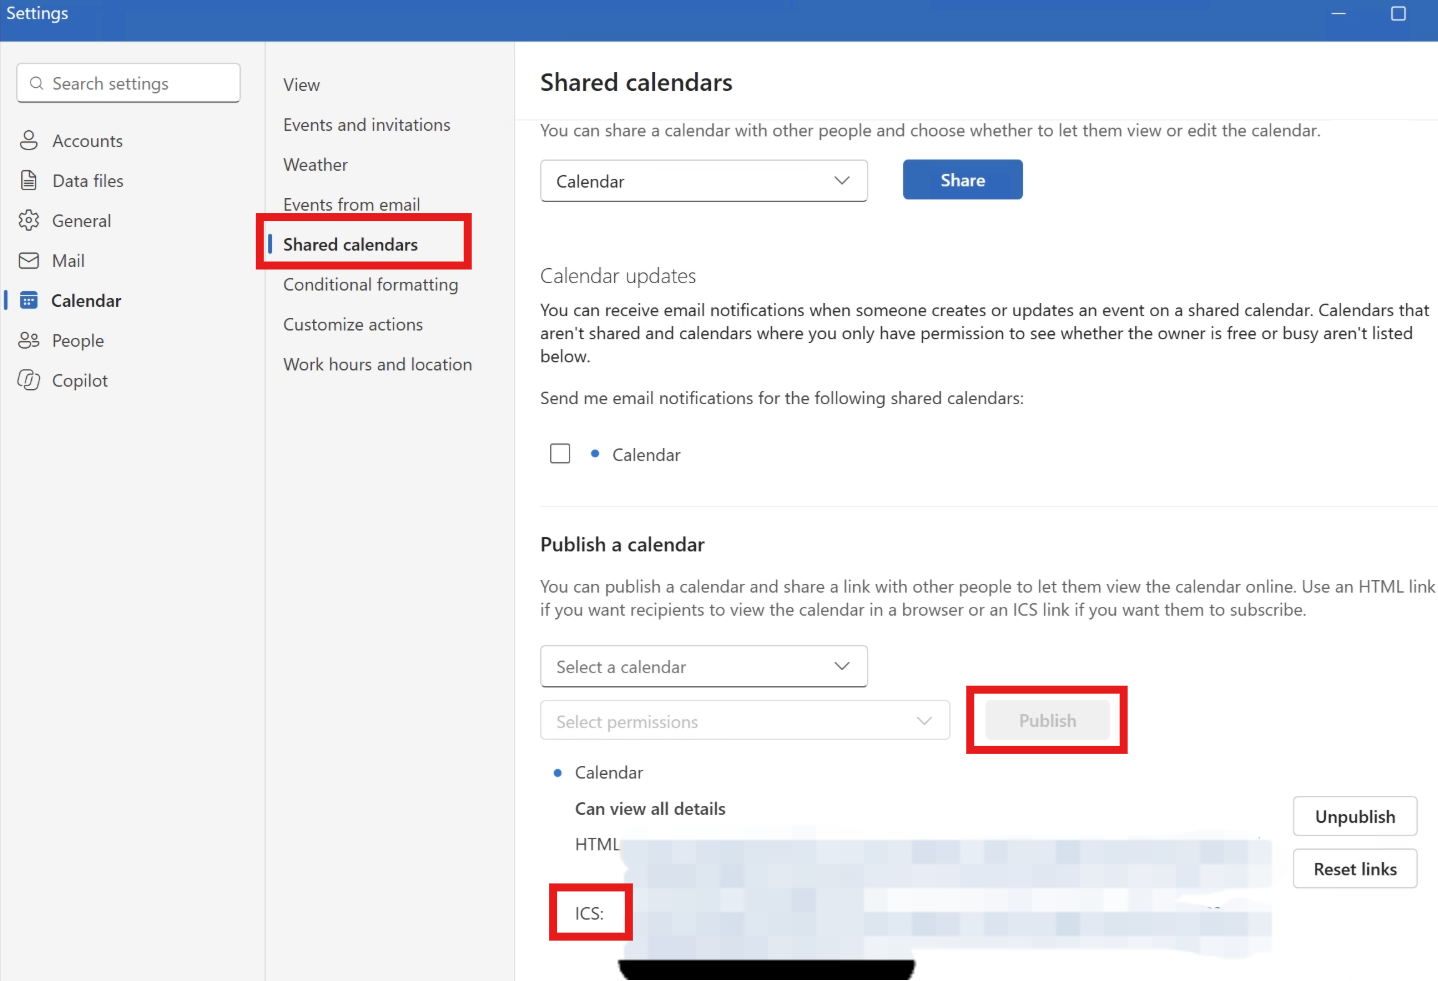Open Conditional formatting settings
Viewport: 1438px width, 981px height.
click(370, 285)
